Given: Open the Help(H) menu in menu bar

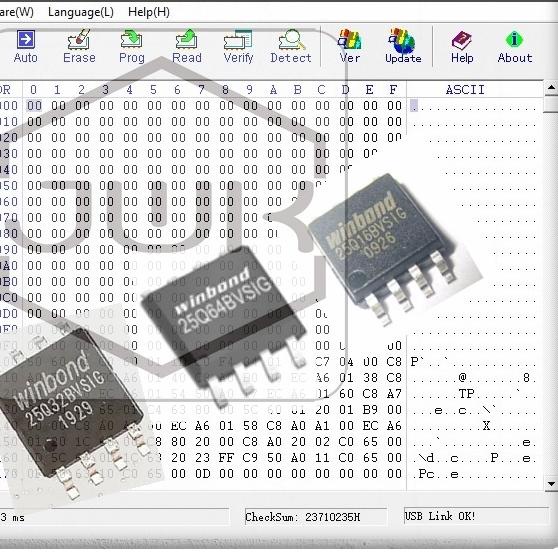Looking at the screenshot, I should point(149,12).
